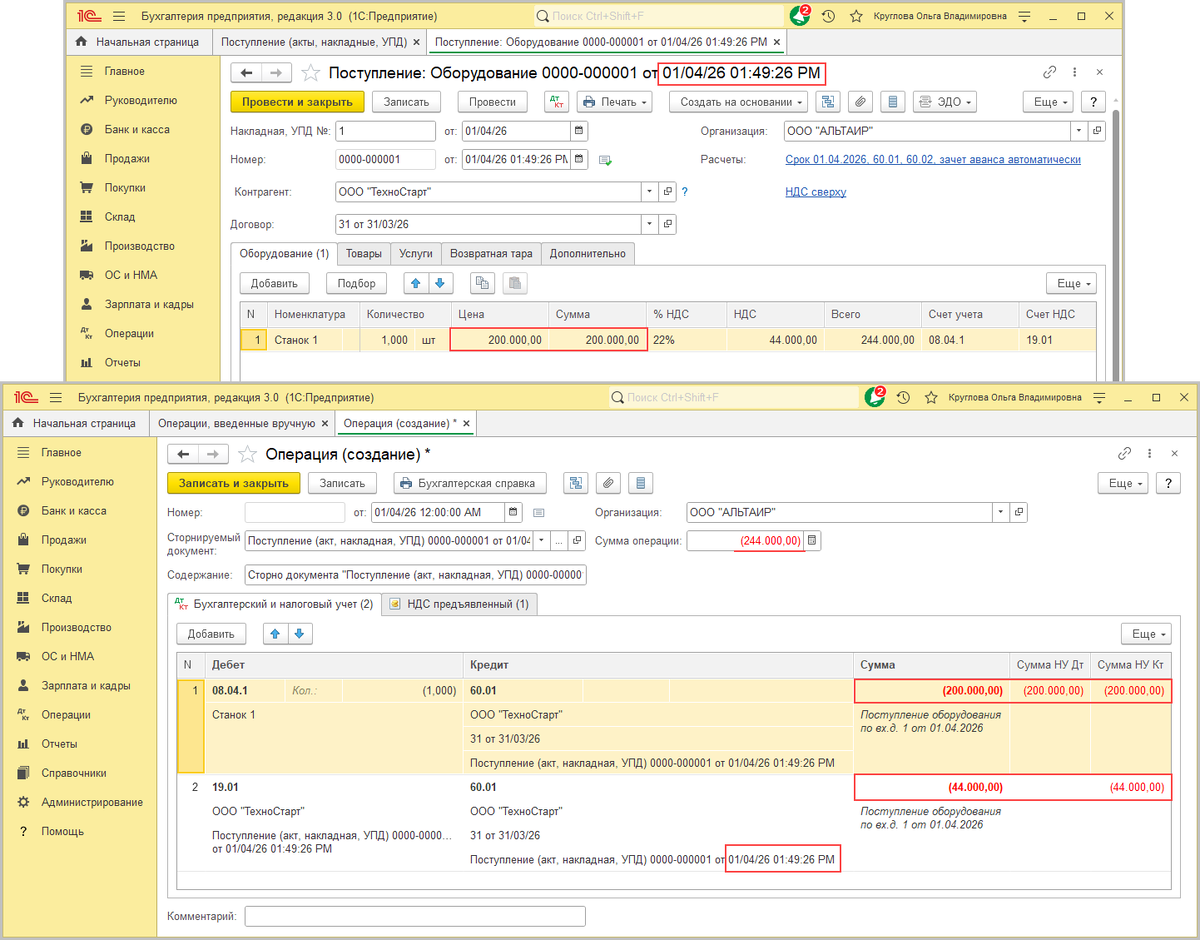Click Записать и закрыть in Операция
1200x940 pixels.
[x=233, y=483]
